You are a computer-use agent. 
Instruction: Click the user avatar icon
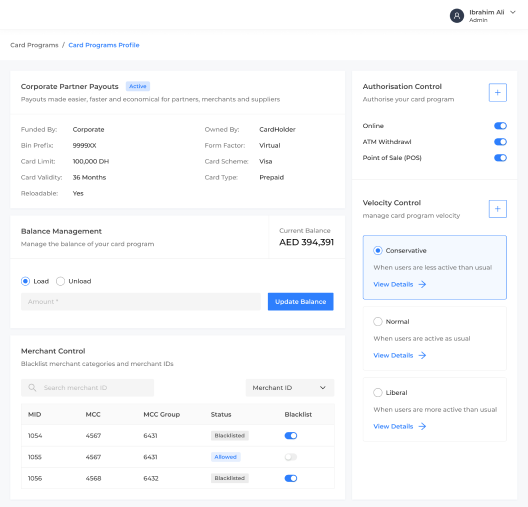[457, 15]
